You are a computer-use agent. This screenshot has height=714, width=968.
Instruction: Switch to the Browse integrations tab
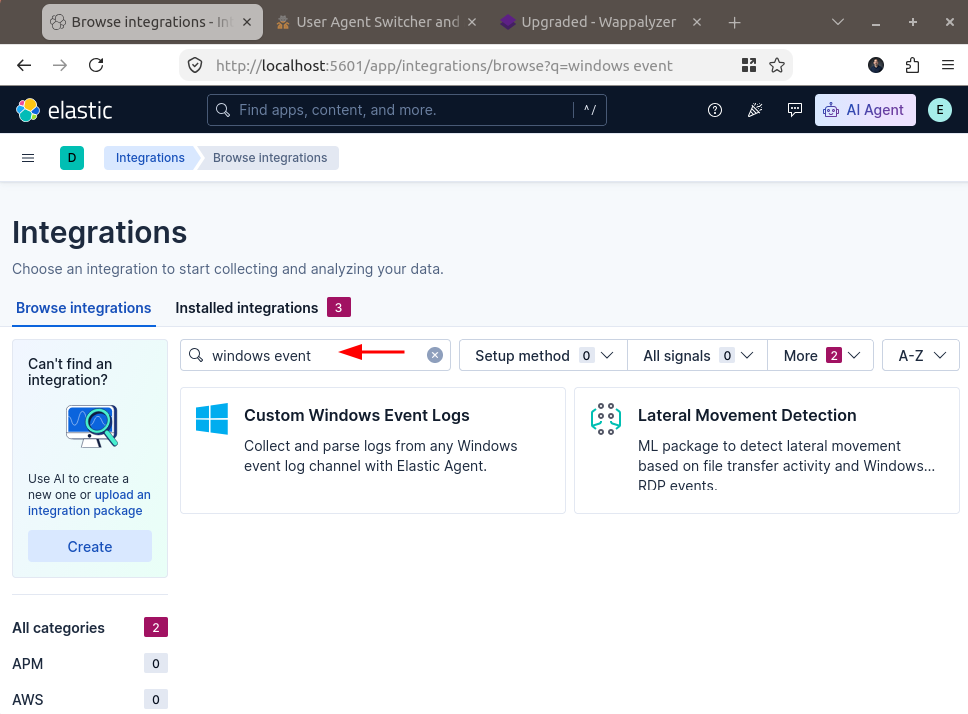(83, 308)
